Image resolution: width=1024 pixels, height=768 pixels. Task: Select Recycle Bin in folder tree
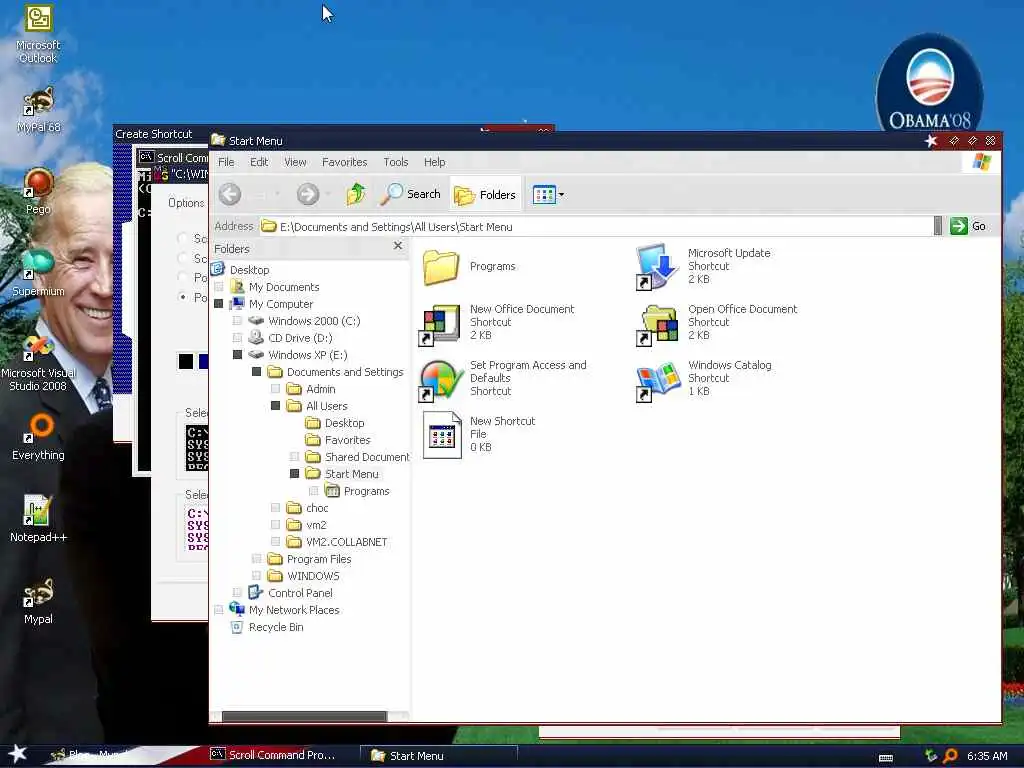pos(276,627)
